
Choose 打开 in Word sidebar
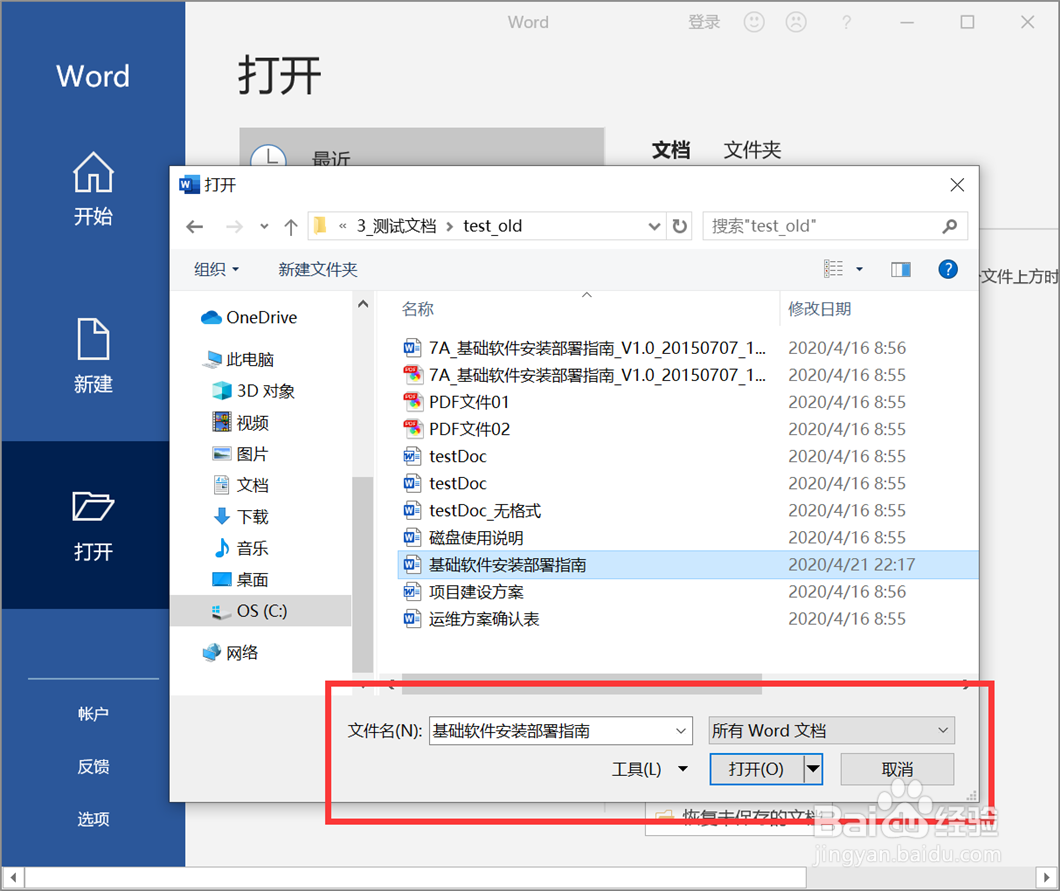point(93,526)
